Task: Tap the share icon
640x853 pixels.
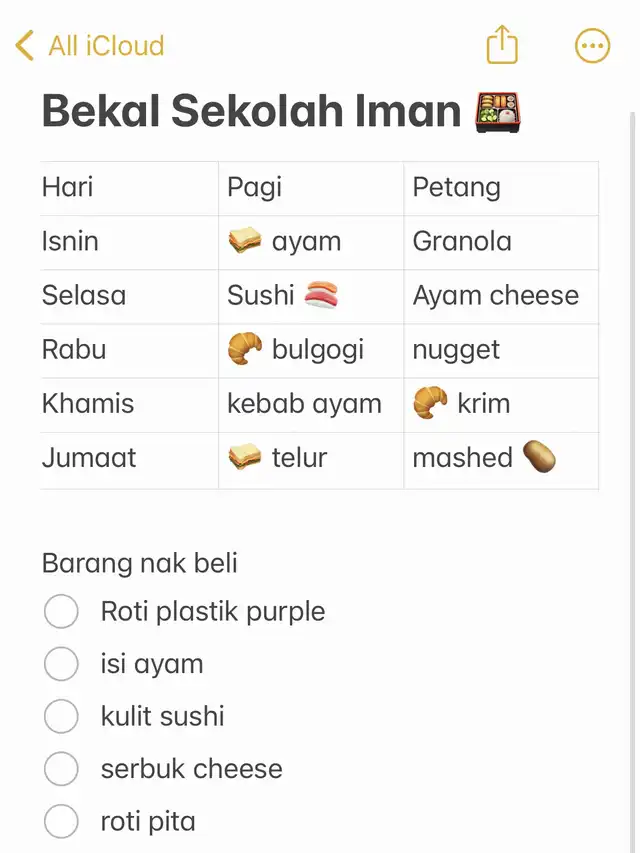Action: point(502,45)
